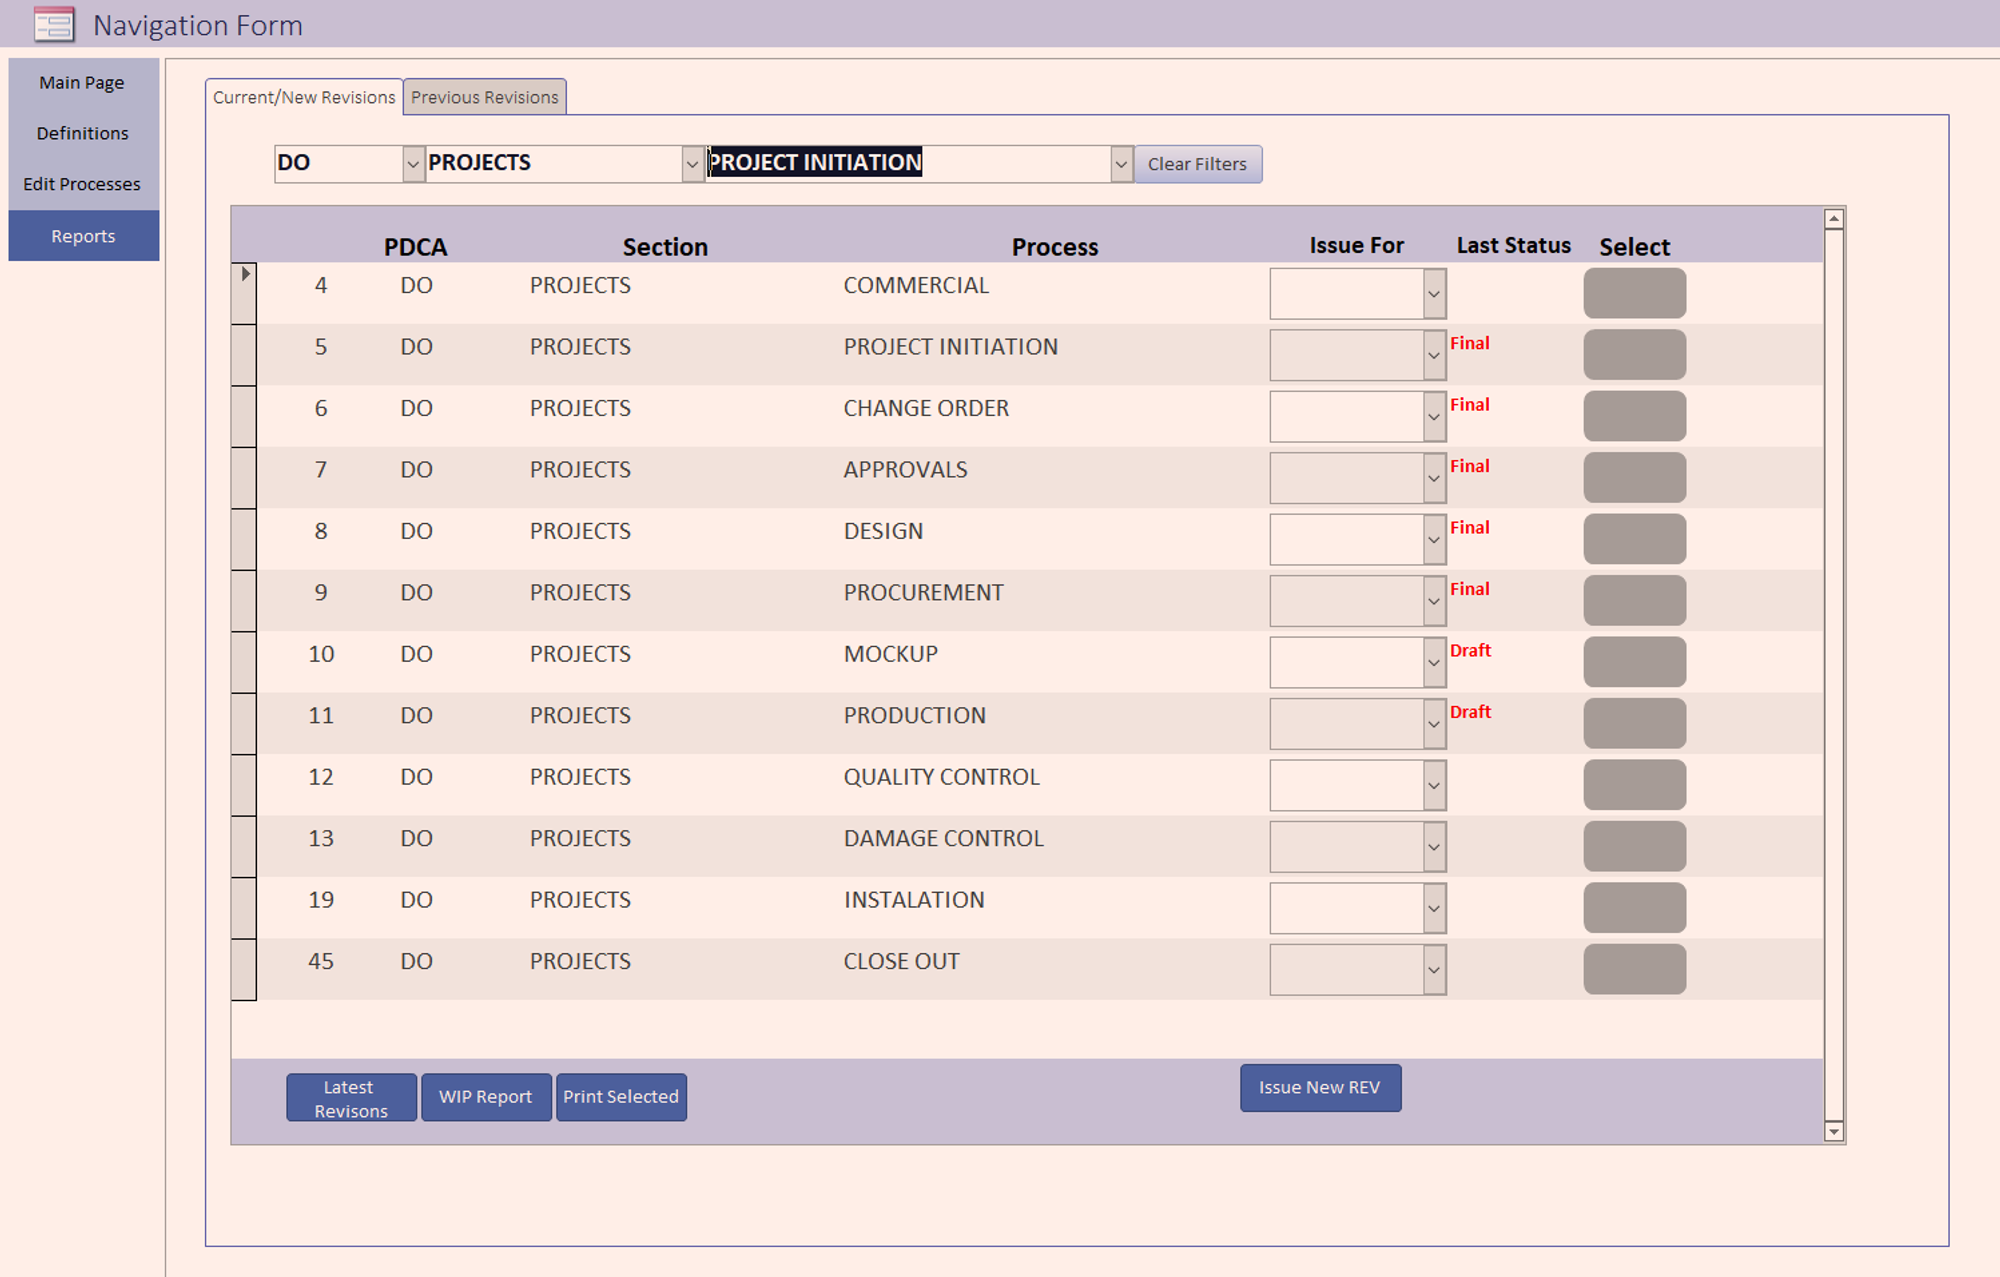This screenshot has height=1277, width=2000.
Task: Open Issue For dropdown for DESIGN row
Action: pyautogui.click(x=1434, y=540)
